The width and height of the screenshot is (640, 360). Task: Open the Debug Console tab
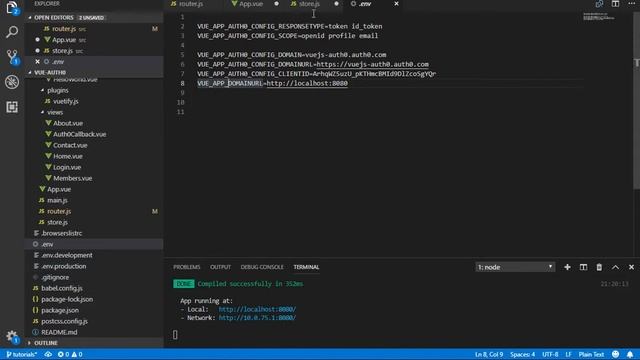coord(262,267)
